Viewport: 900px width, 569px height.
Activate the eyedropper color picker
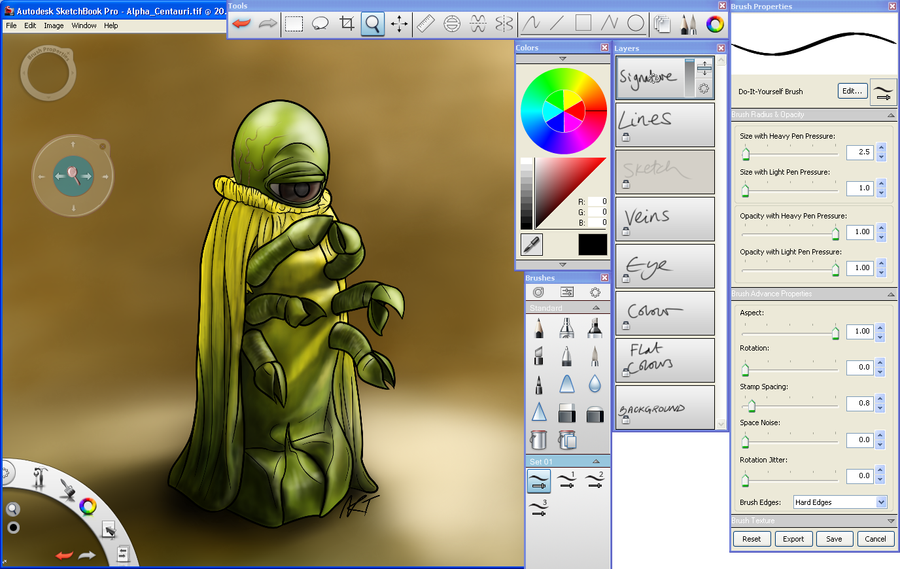click(532, 245)
